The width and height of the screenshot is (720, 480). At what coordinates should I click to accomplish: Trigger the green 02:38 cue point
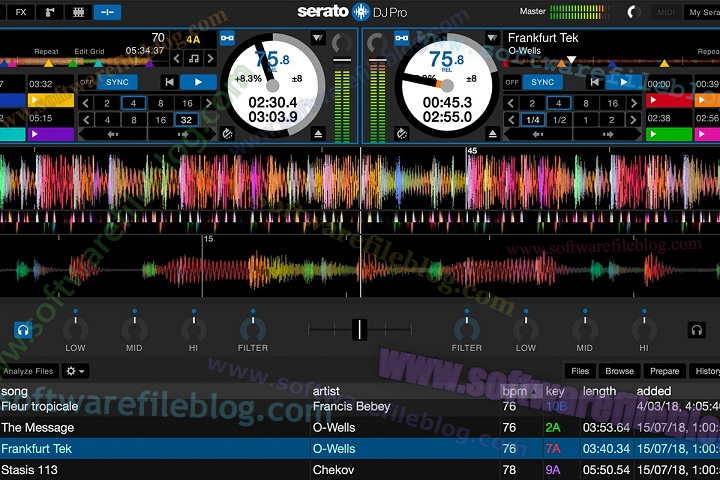[669, 134]
